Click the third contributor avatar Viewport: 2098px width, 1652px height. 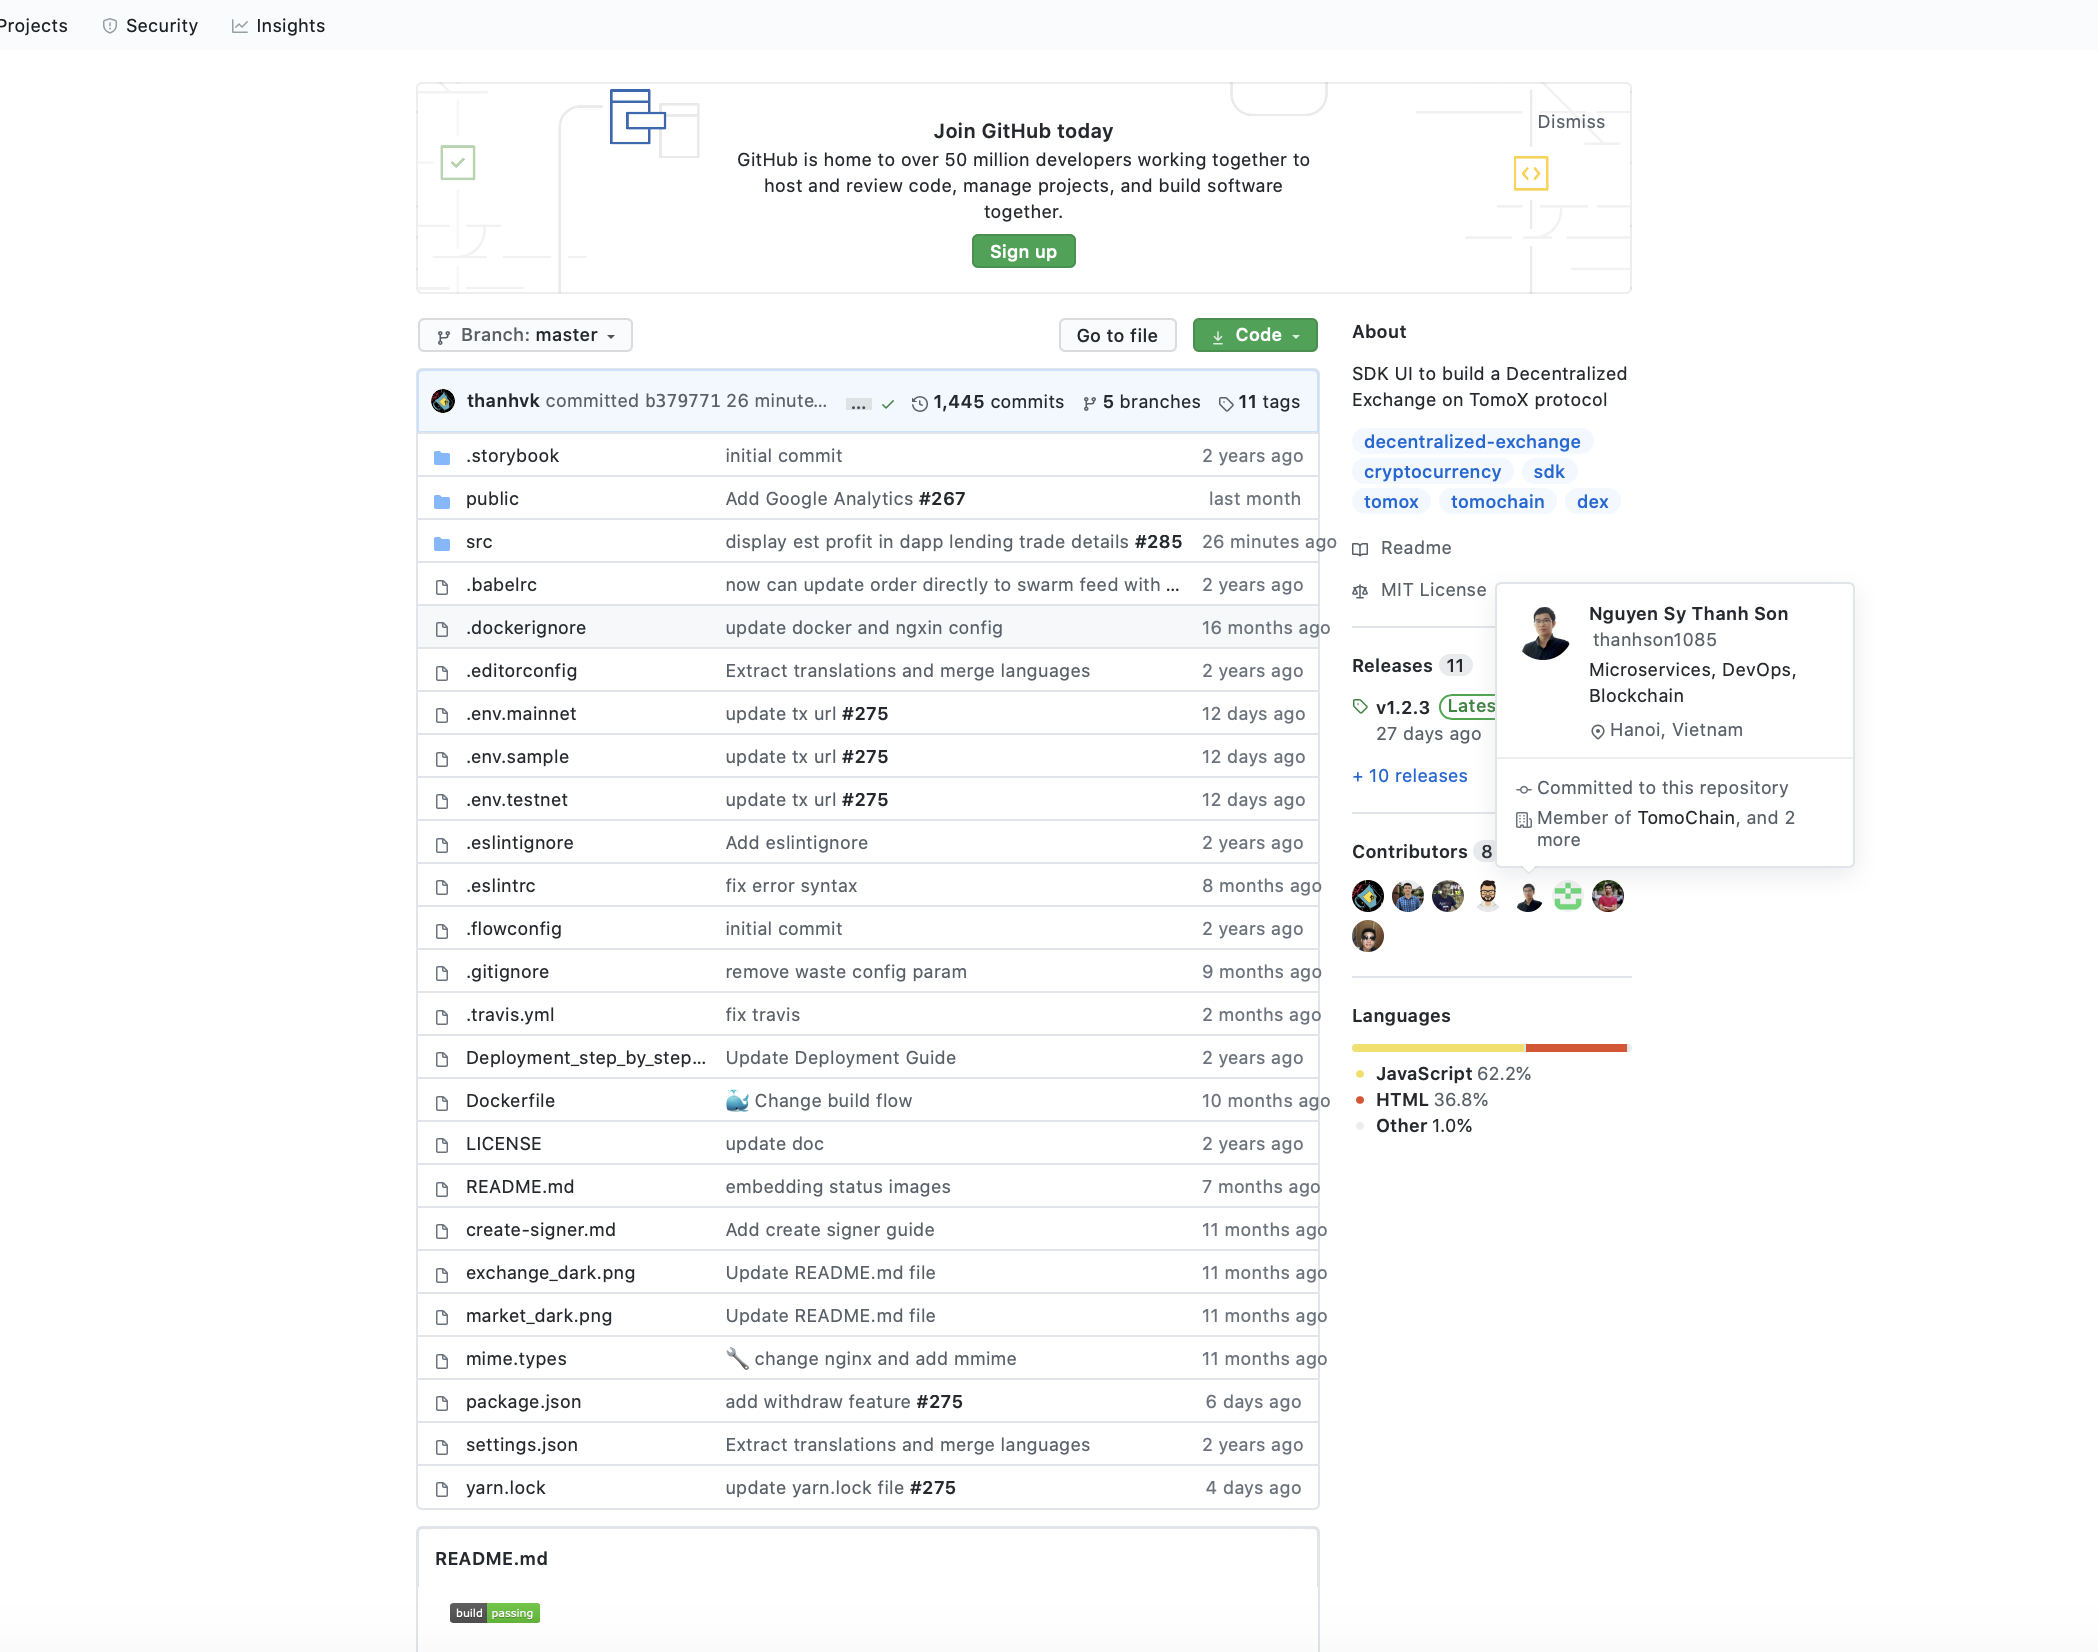point(1448,896)
